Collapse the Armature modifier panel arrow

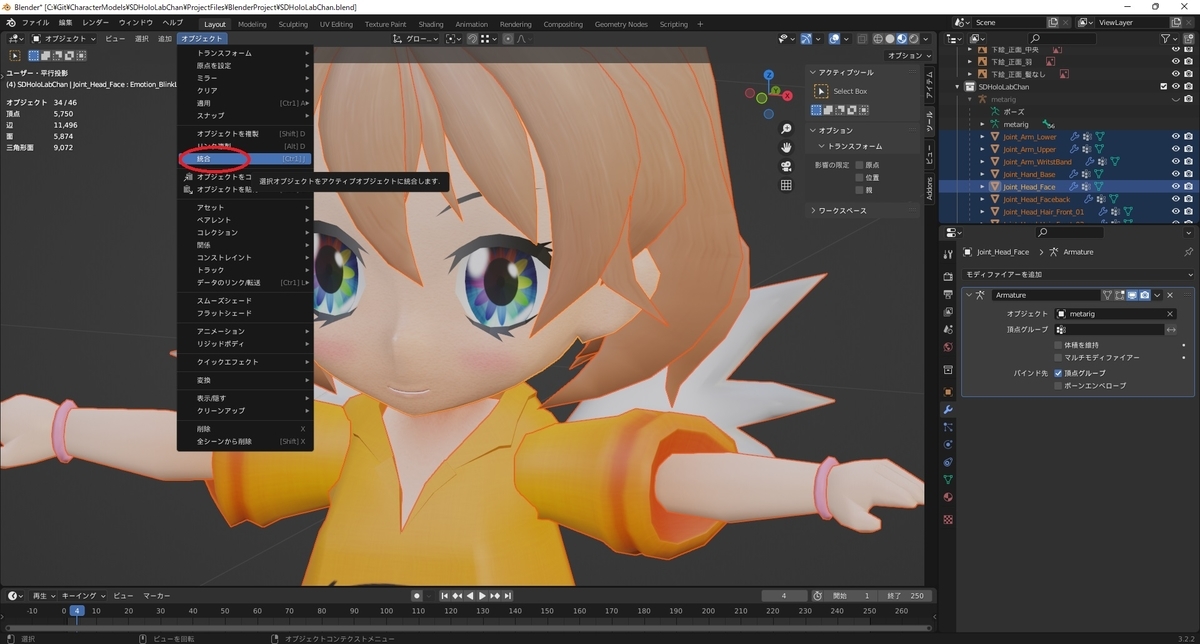tap(968, 295)
